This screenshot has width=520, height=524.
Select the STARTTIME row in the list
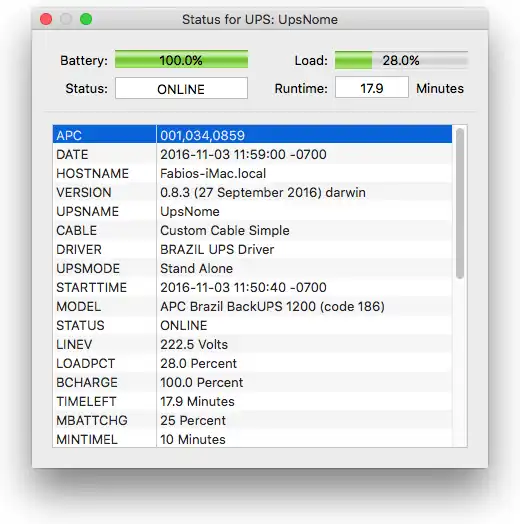pos(252,287)
